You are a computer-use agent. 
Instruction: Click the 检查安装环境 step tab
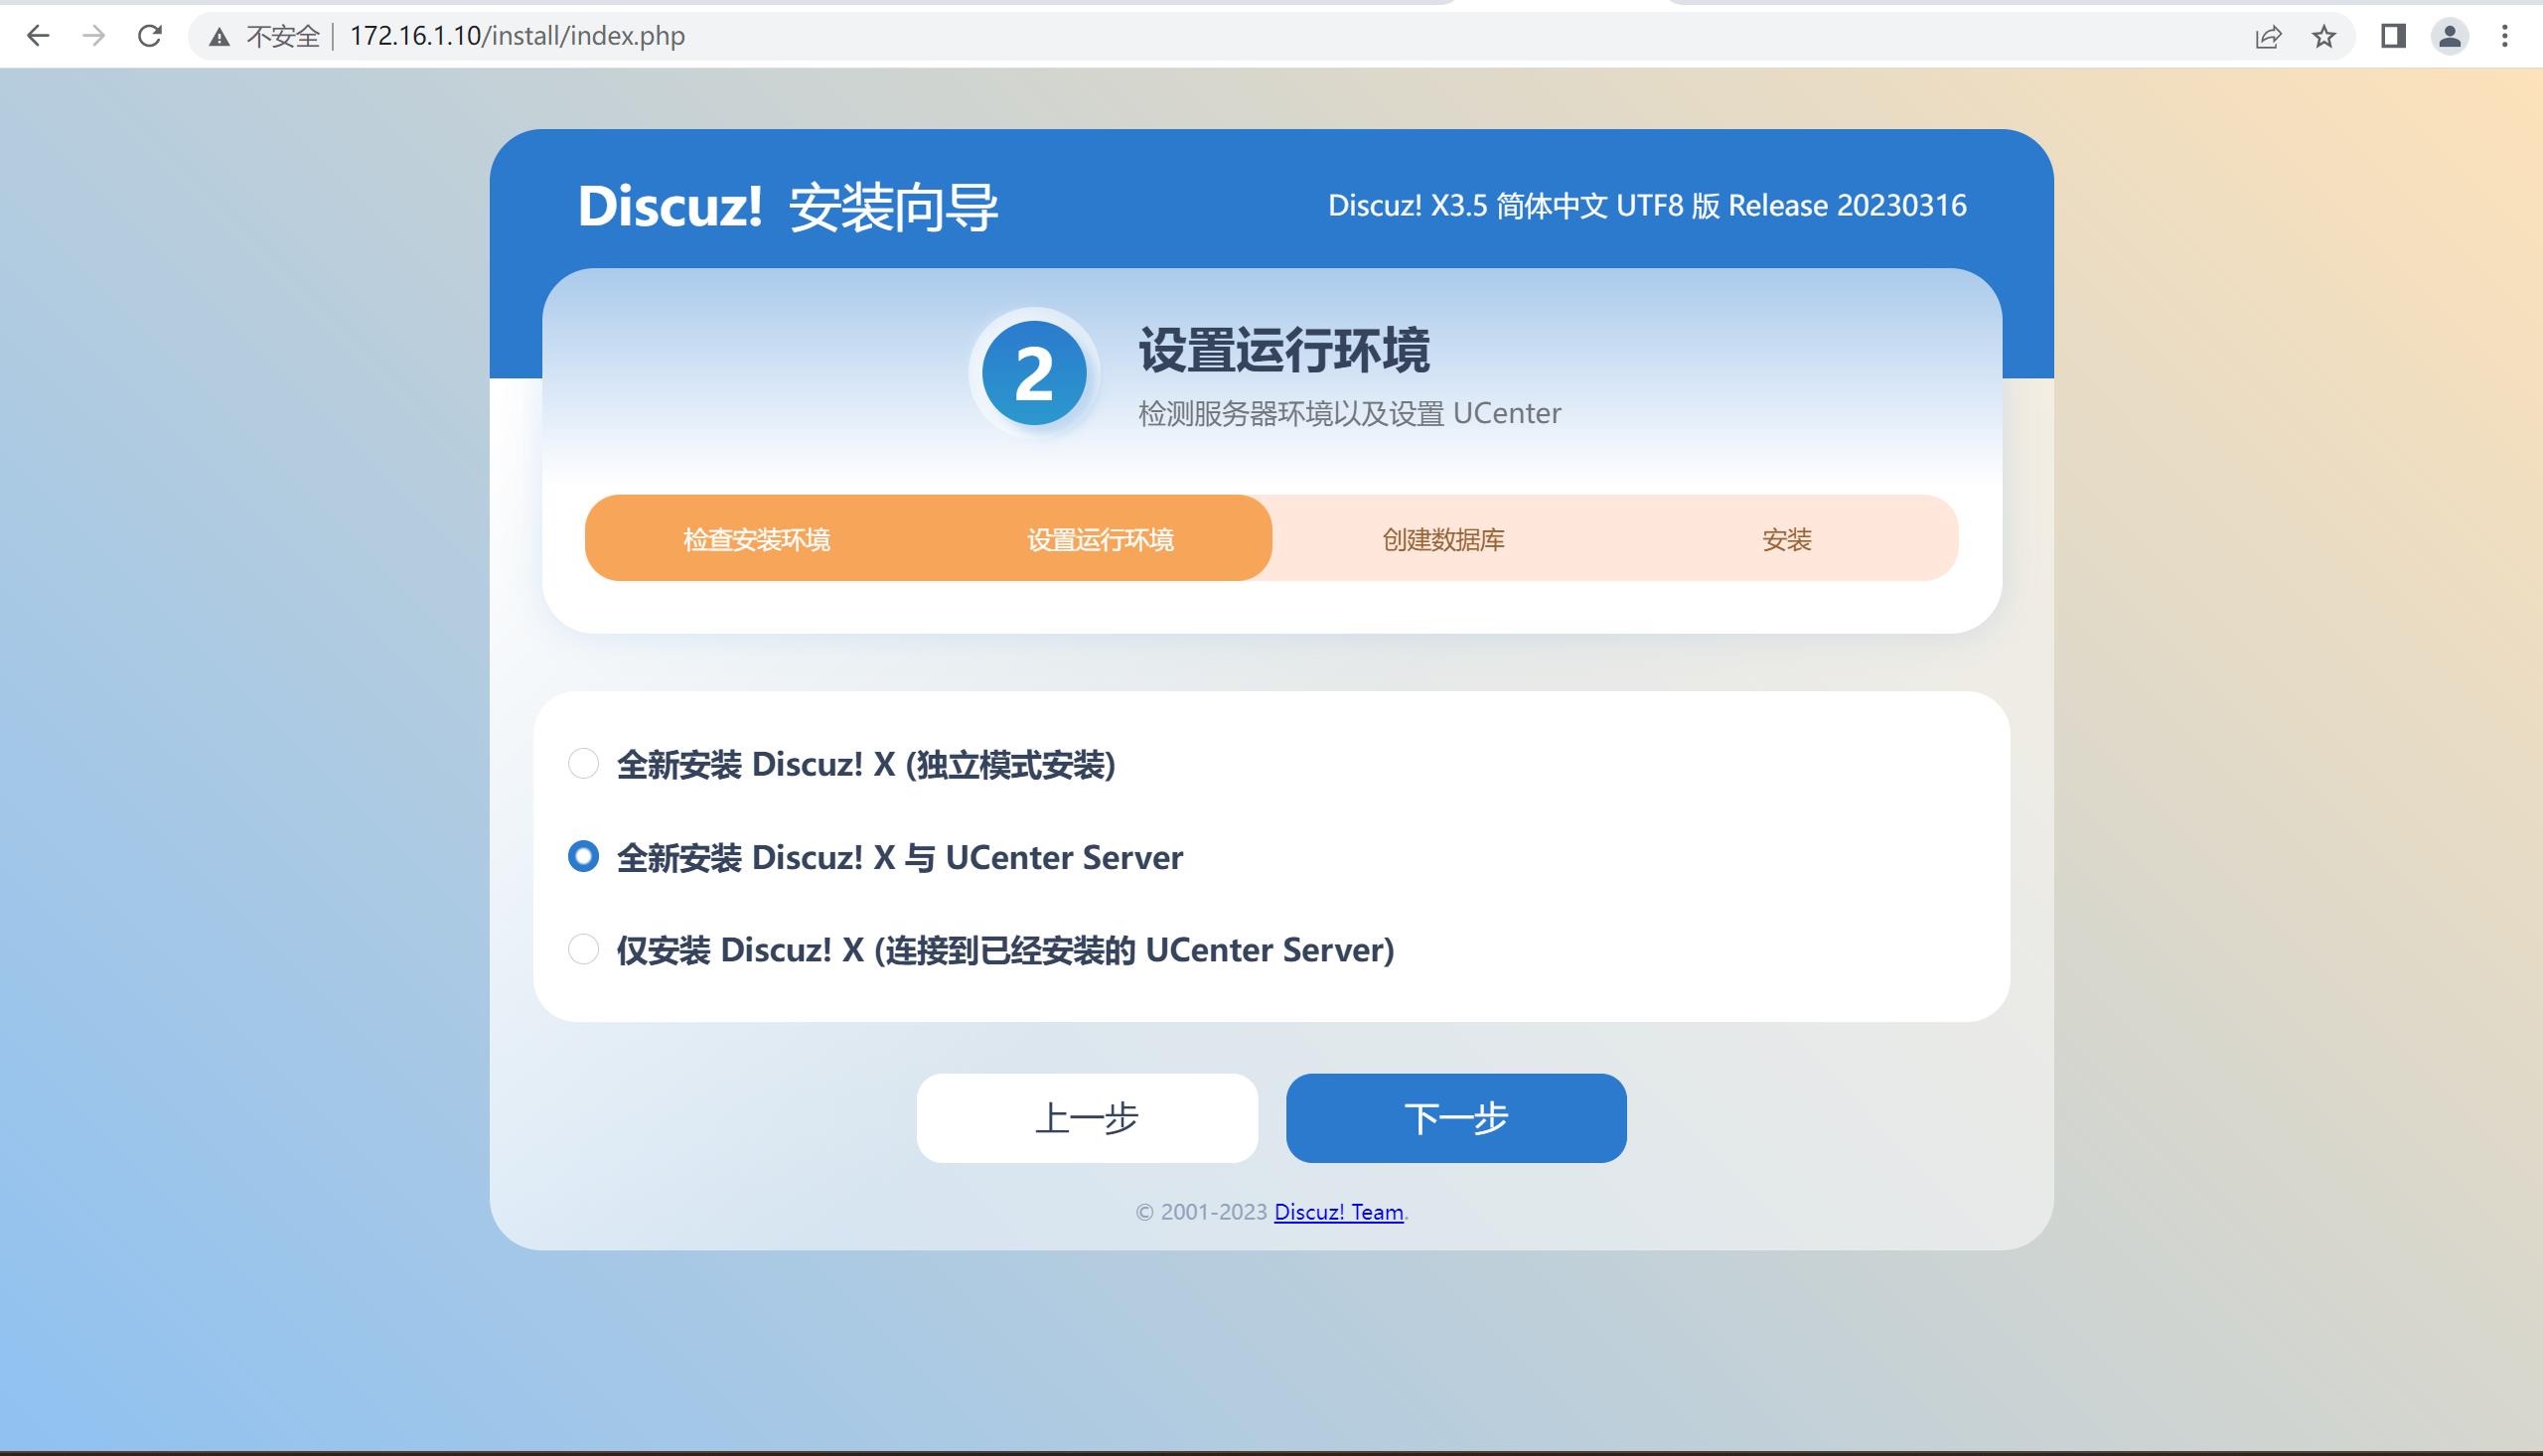757,539
